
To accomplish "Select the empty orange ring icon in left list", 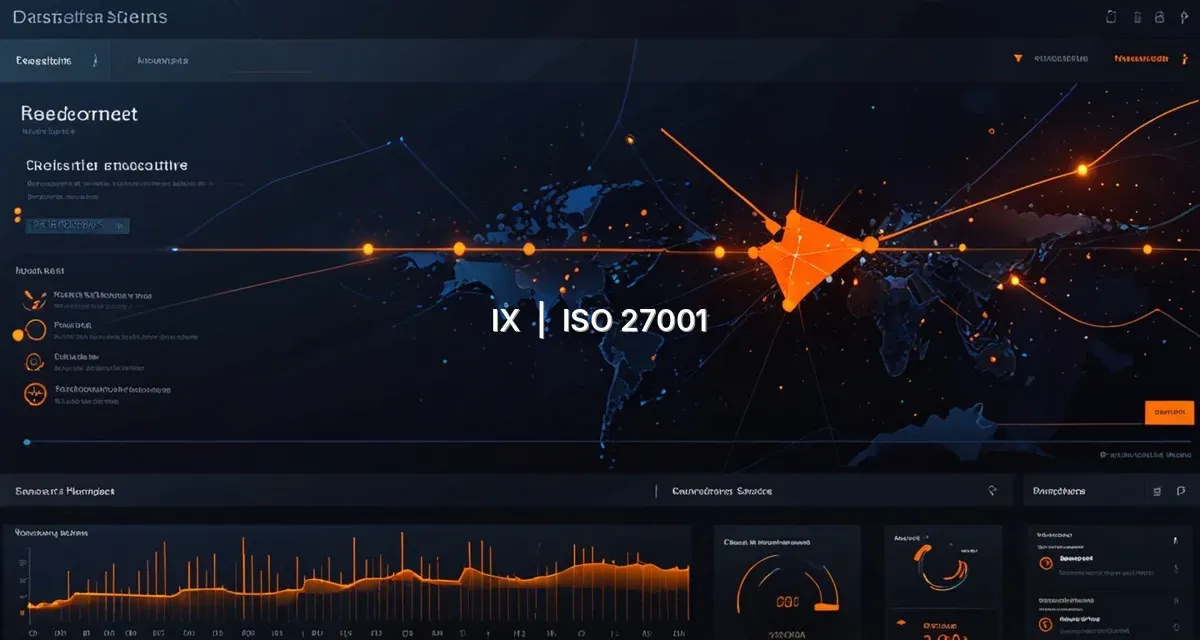I will [x=36, y=330].
